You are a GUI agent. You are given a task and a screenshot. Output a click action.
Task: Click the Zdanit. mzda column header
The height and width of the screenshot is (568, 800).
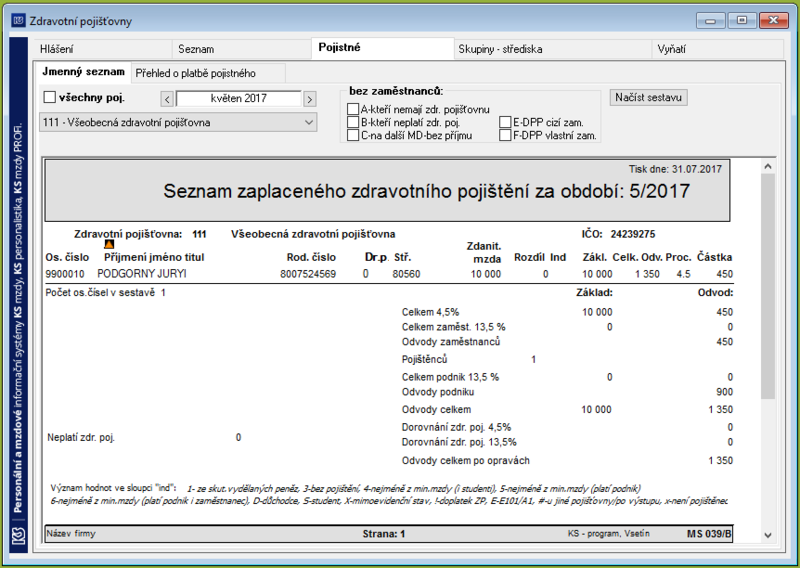point(484,253)
